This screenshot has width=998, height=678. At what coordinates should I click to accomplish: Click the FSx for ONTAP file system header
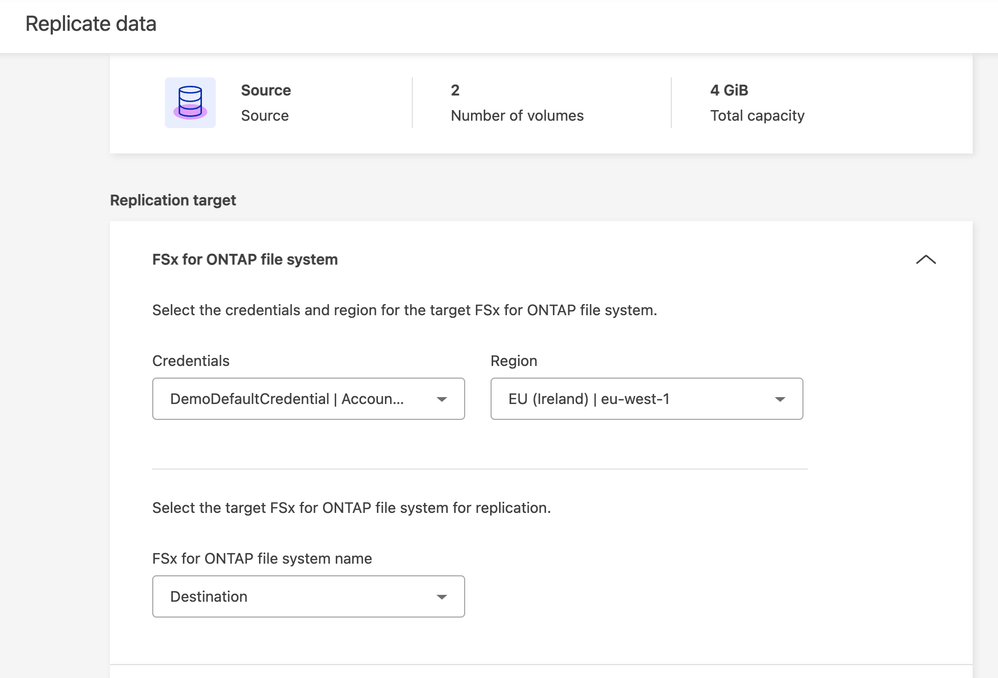(x=245, y=259)
